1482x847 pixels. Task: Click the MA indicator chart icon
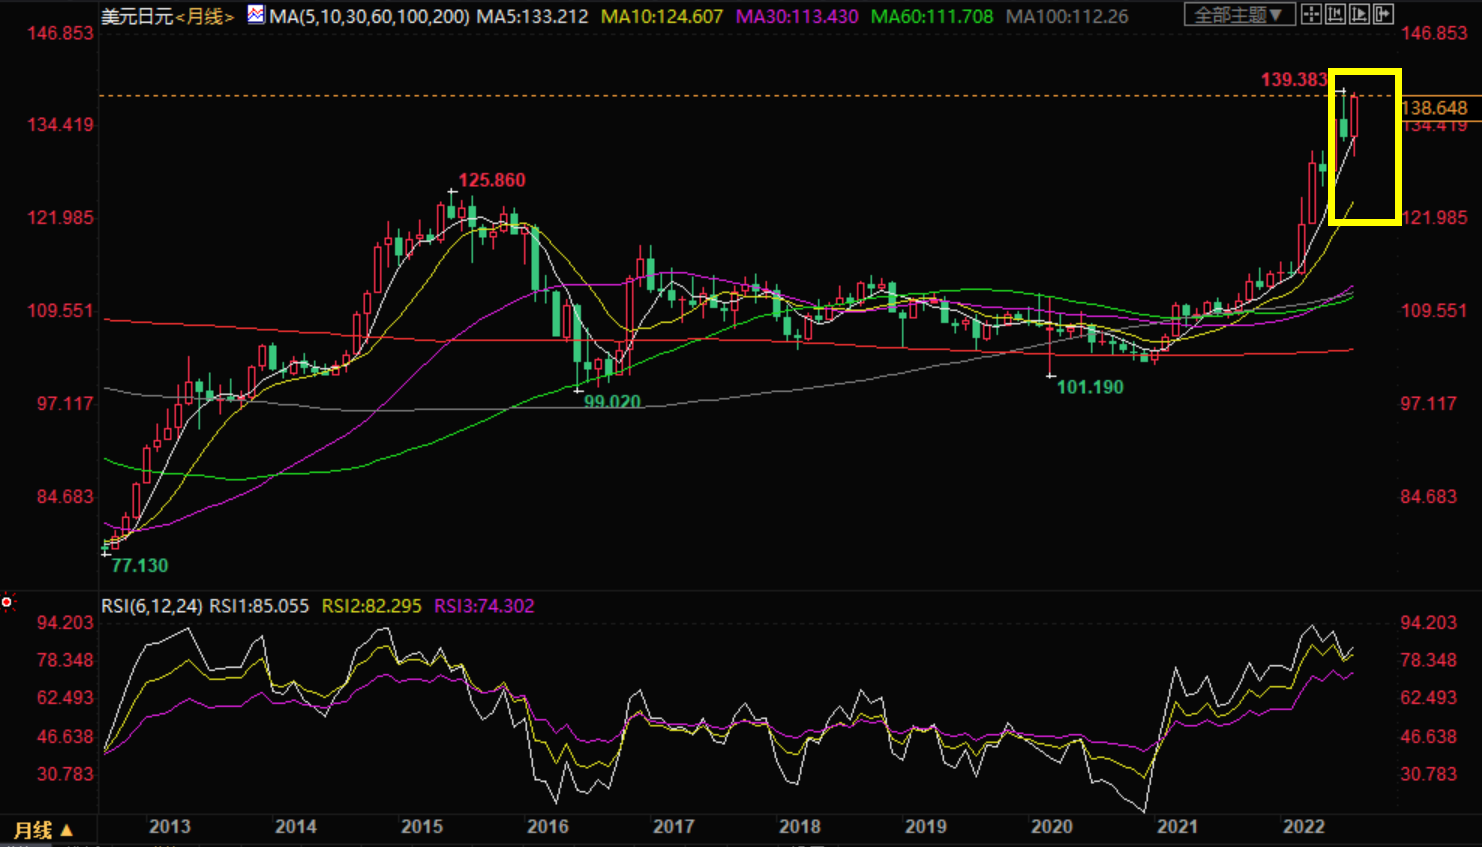coord(256,15)
